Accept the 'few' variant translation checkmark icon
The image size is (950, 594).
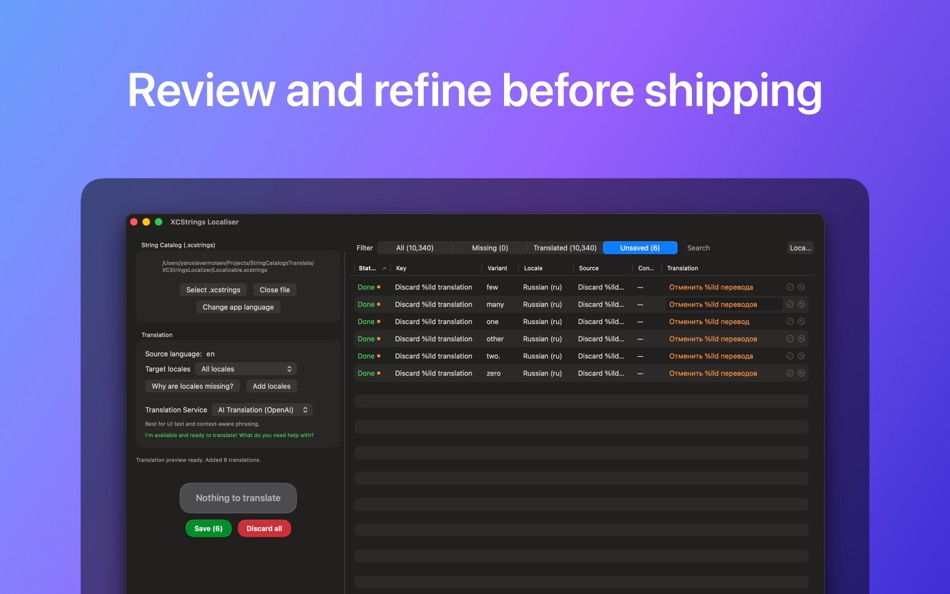pyautogui.click(x=789, y=287)
